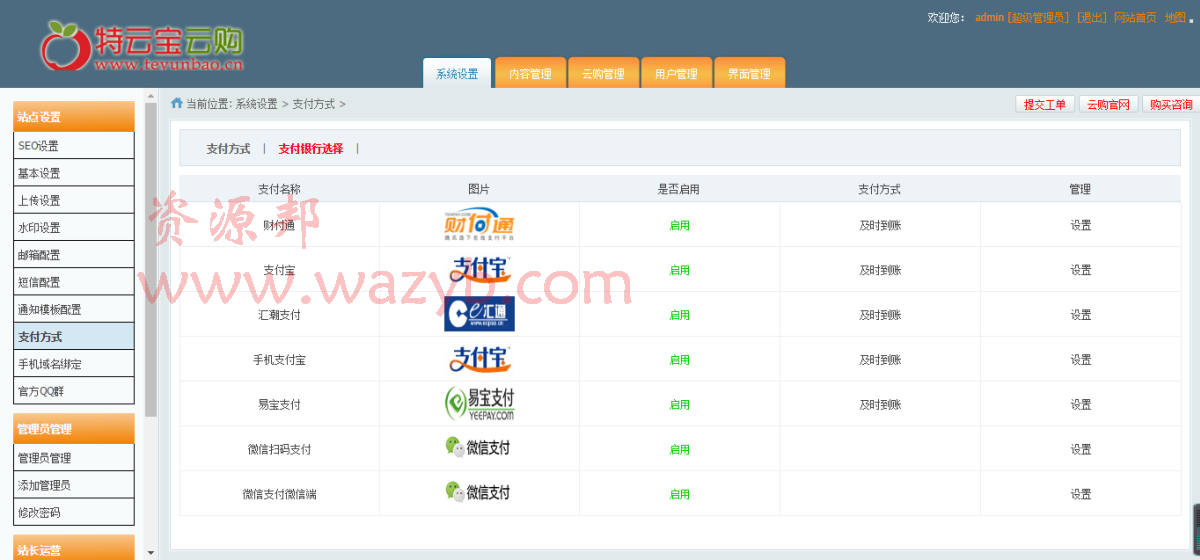Open 设置 for 微信扫码支付
1200x560 pixels.
[x=1080, y=450]
